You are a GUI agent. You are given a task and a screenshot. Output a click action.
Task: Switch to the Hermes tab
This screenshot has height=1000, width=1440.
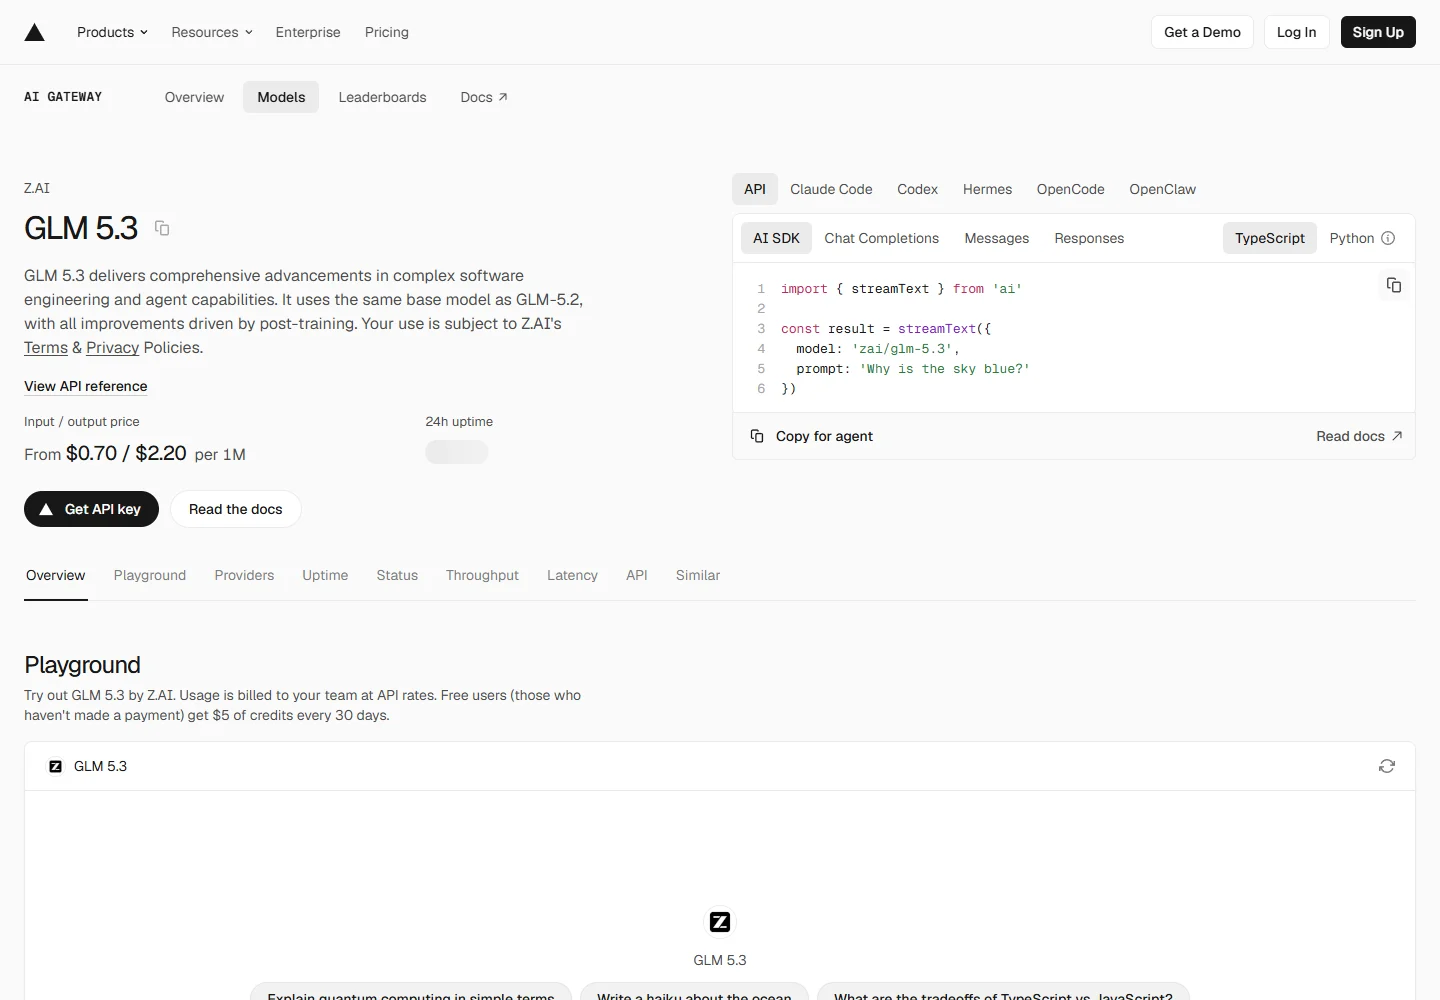pyautogui.click(x=987, y=189)
